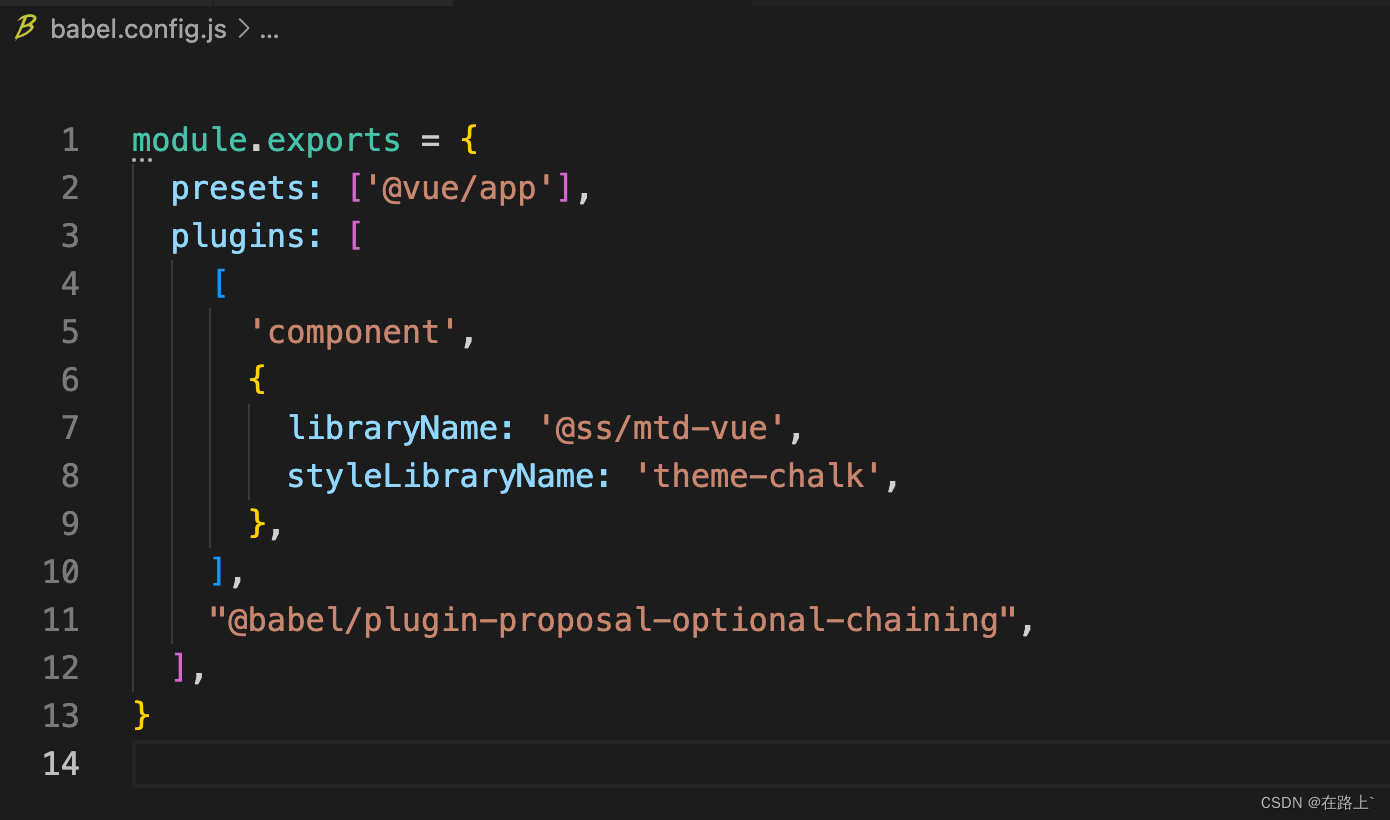Viewport: 1390px width, 820px height.
Task: Select line number 11 in gutter
Action: pyautogui.click(x=61, y=620)
